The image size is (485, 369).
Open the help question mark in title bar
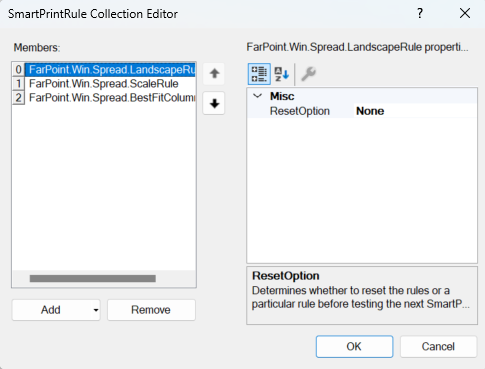tap(420, 14)
